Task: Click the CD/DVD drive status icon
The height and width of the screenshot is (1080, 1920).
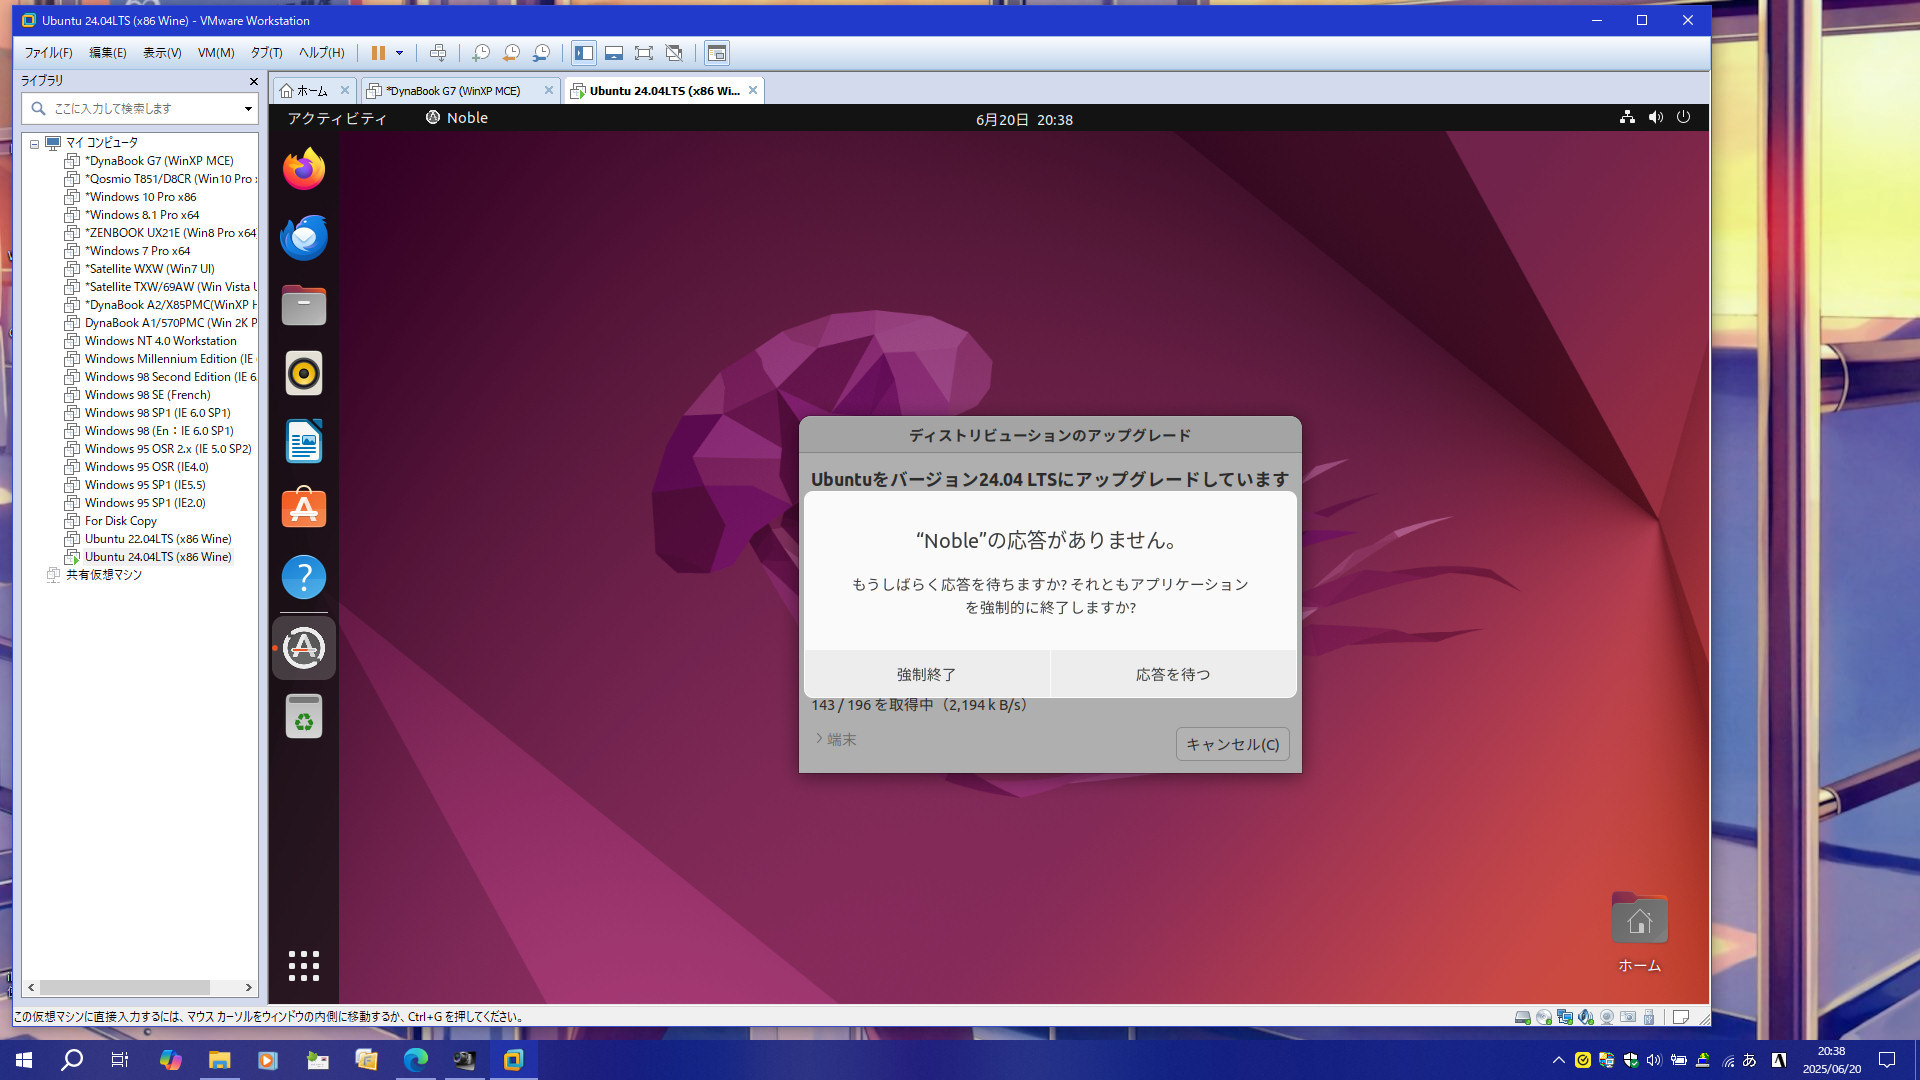Action: click(x=1543, y=1017)
